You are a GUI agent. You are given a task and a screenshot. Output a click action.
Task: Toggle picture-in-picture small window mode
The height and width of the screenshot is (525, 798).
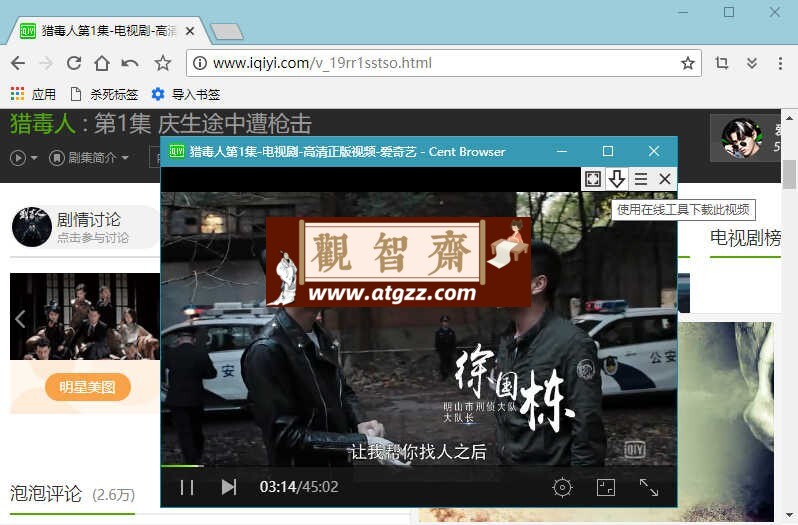coord(606,487)
